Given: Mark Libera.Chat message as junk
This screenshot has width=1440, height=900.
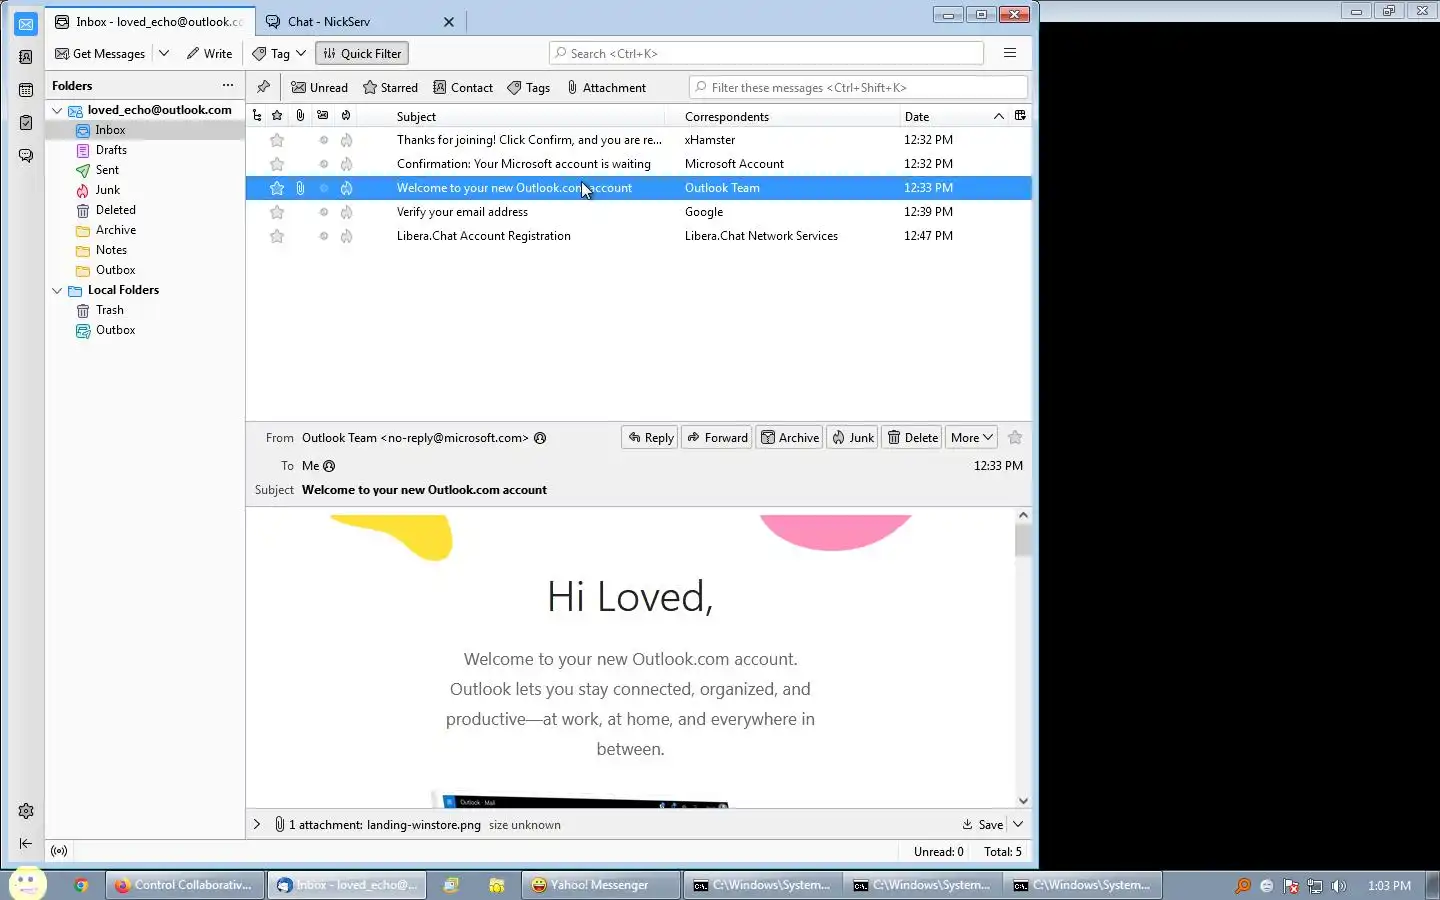Looking at the screenshot, I should pyautogui.click(x=346, y=236).
